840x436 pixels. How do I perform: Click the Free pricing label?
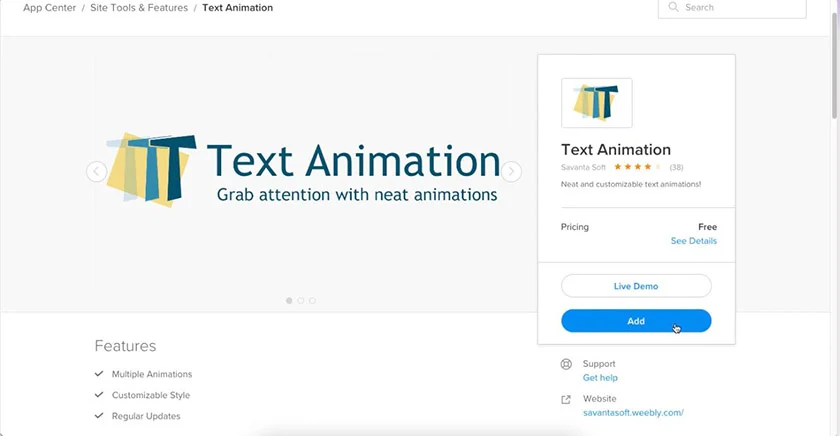[x=707, y=227]
